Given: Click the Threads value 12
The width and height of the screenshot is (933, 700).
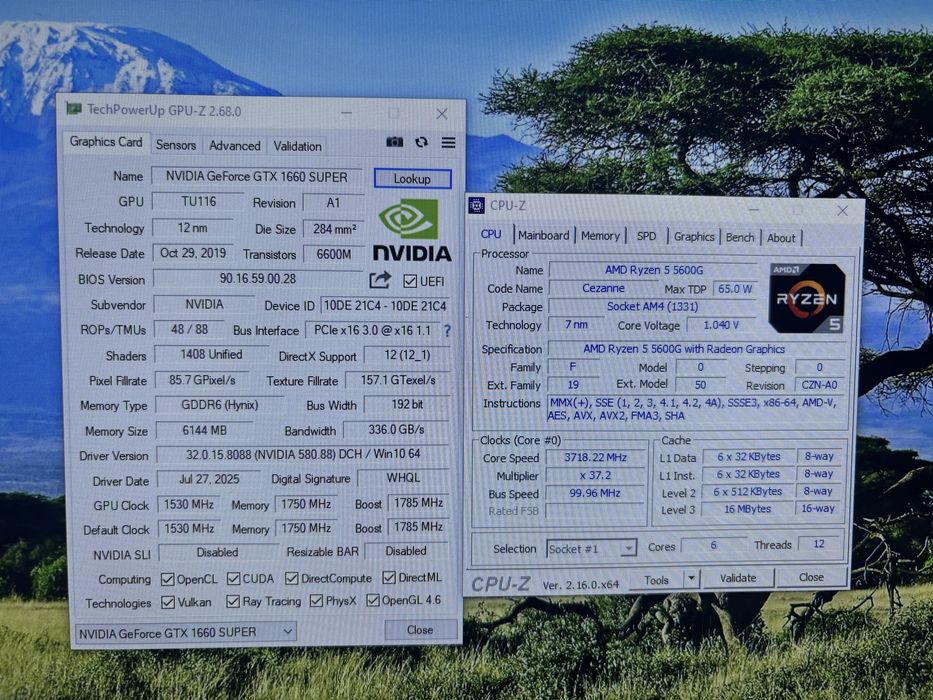Looking at the screenshot, I should (x=819, y=543).
